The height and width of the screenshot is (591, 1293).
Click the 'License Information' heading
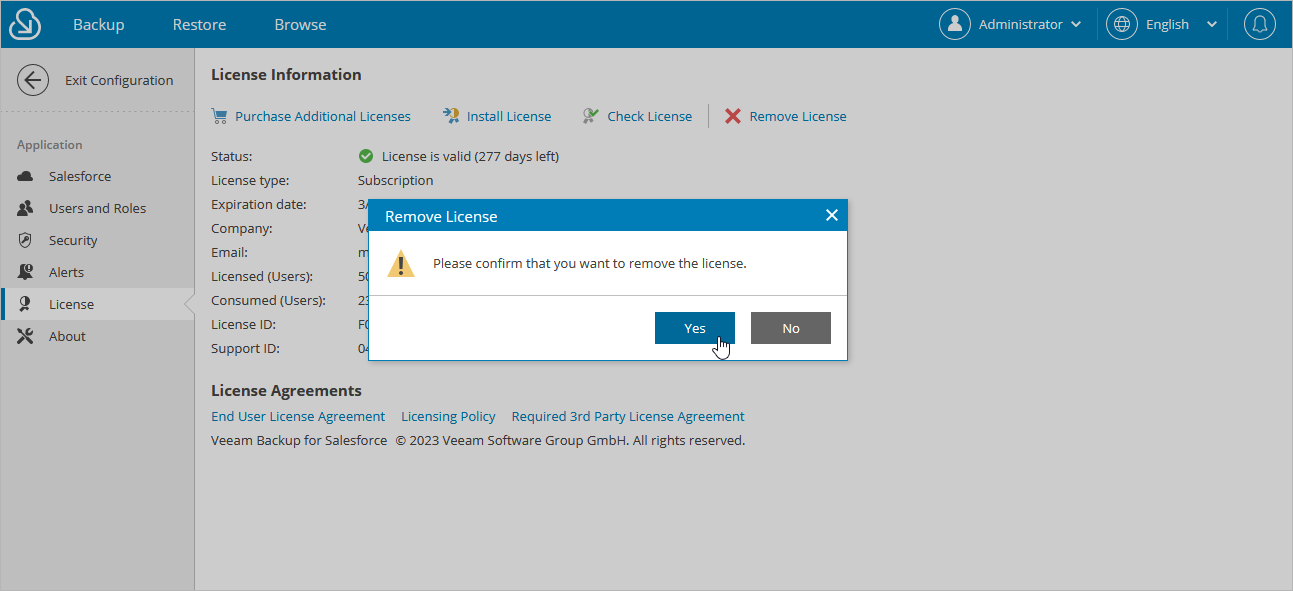286,74
